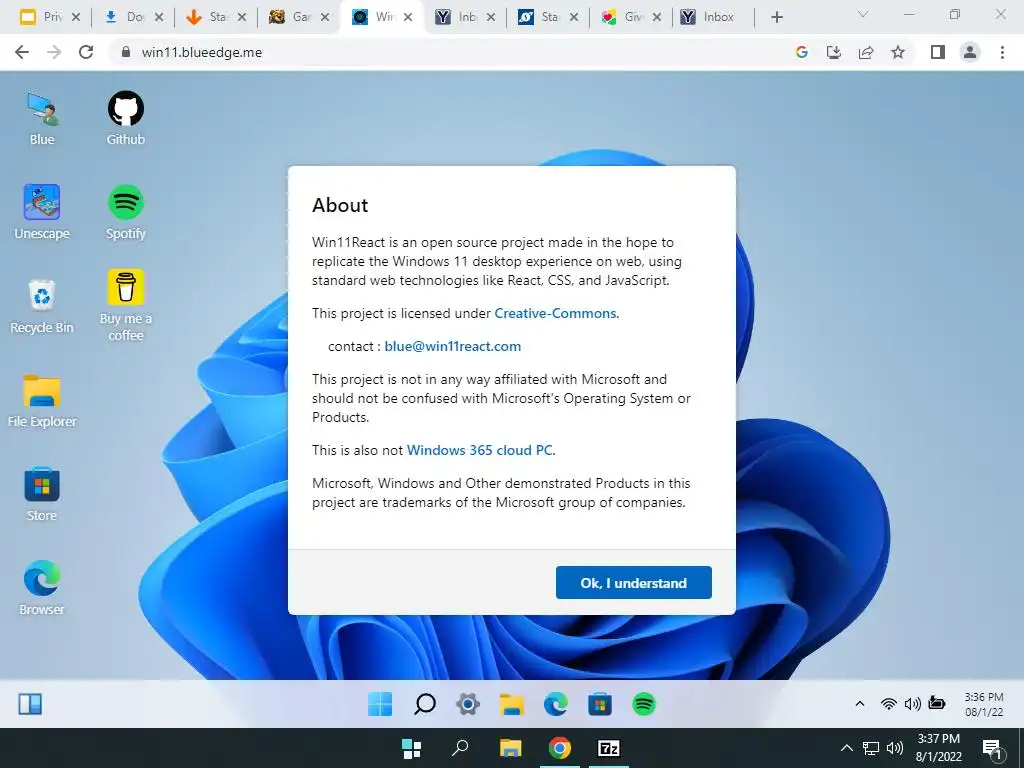The image size is (1024, 768).
Task: Open the widgets panel icon in web taskbar
Action: [x=30, y=704]
